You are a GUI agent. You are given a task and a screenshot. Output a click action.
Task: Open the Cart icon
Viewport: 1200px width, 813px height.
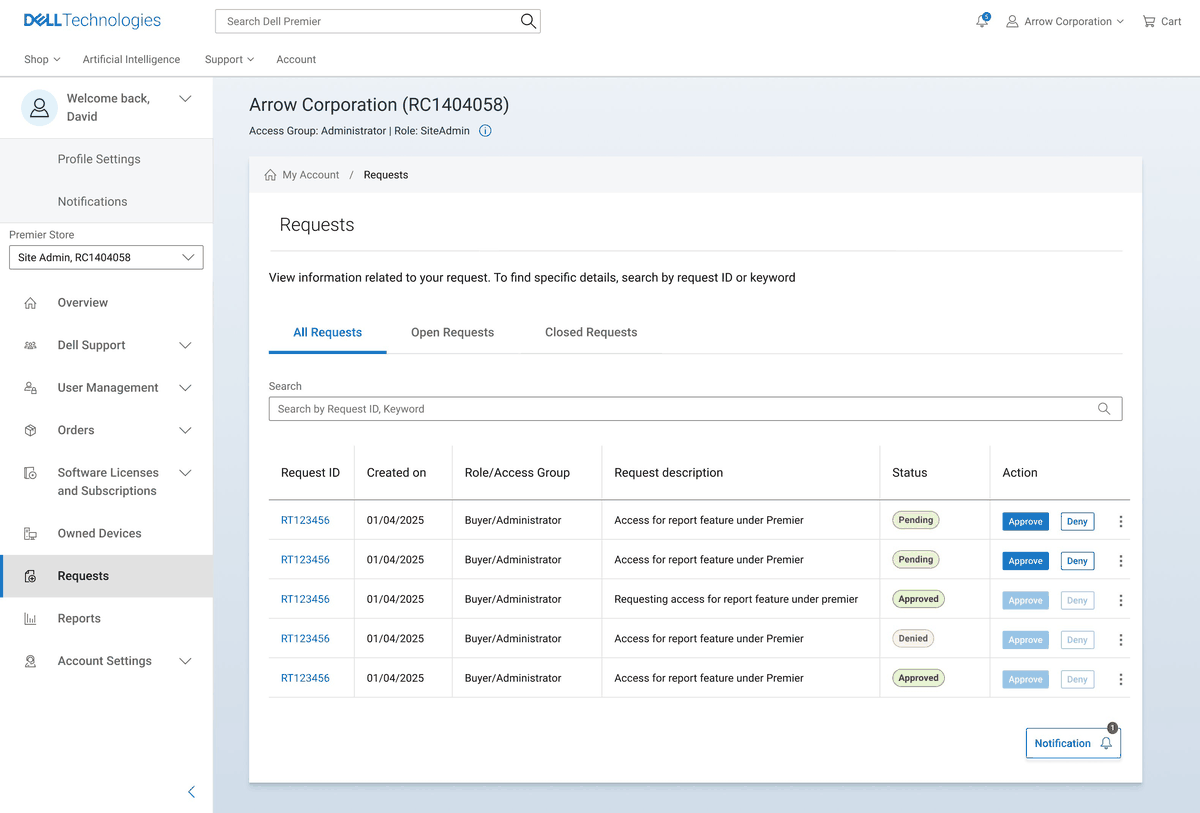[x=1148, y=21]
